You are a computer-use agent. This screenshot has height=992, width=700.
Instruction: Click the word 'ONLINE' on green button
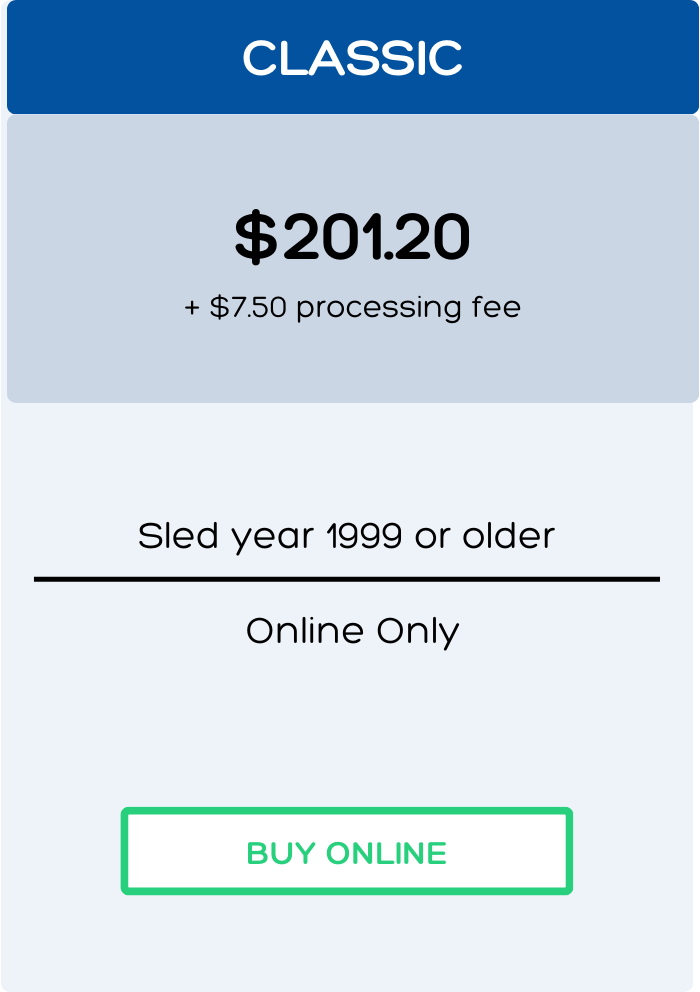386,853
